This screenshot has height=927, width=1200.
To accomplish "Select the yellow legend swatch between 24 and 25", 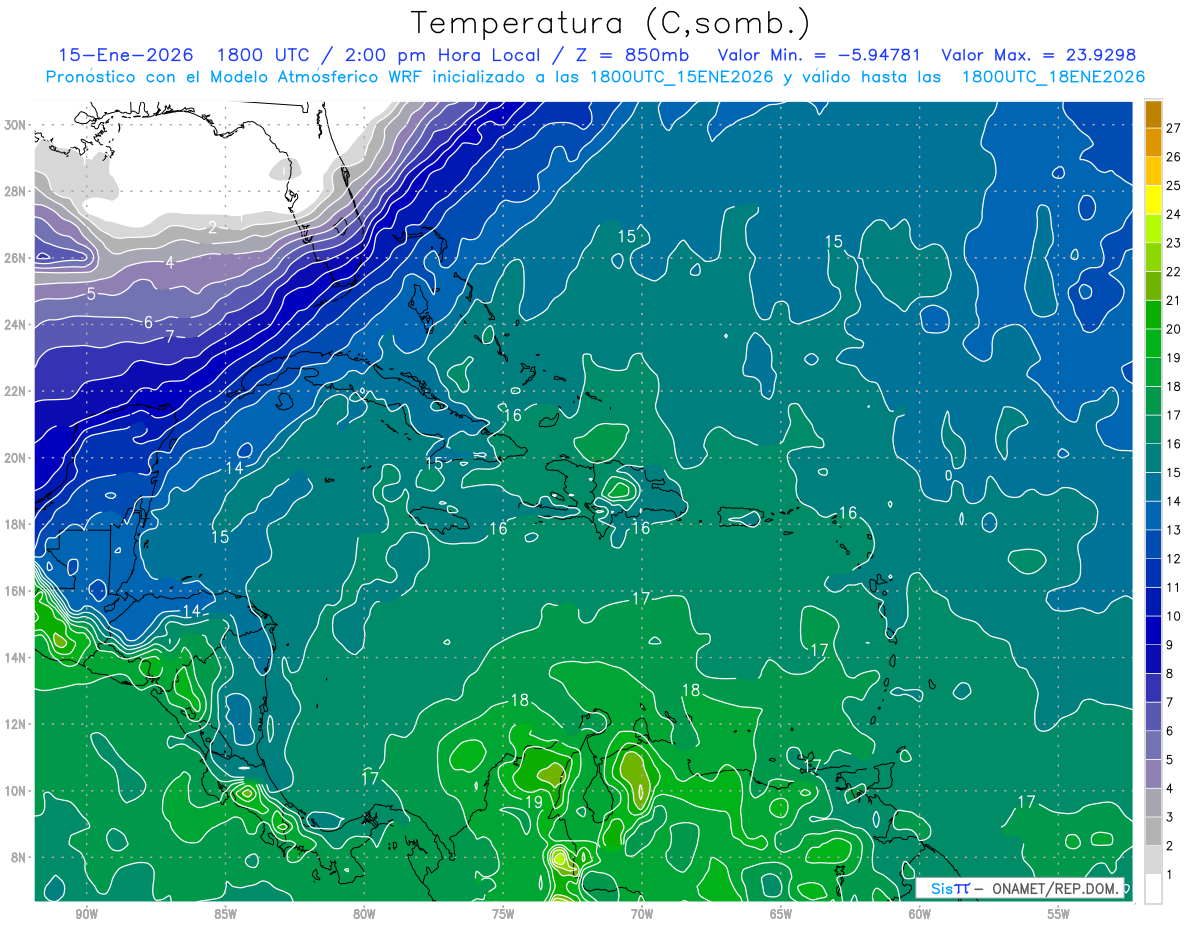I will [x=1153, y=199].
